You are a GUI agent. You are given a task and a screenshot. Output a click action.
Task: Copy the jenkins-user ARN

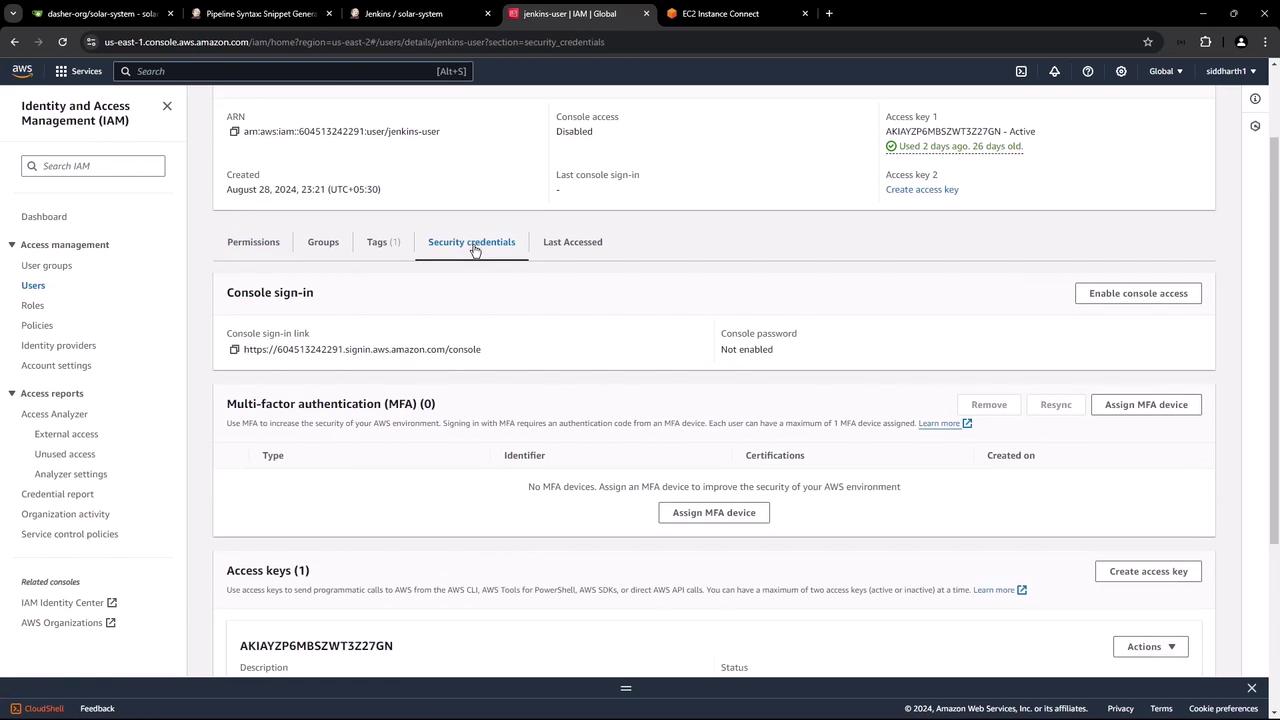[x=234, y=132]
